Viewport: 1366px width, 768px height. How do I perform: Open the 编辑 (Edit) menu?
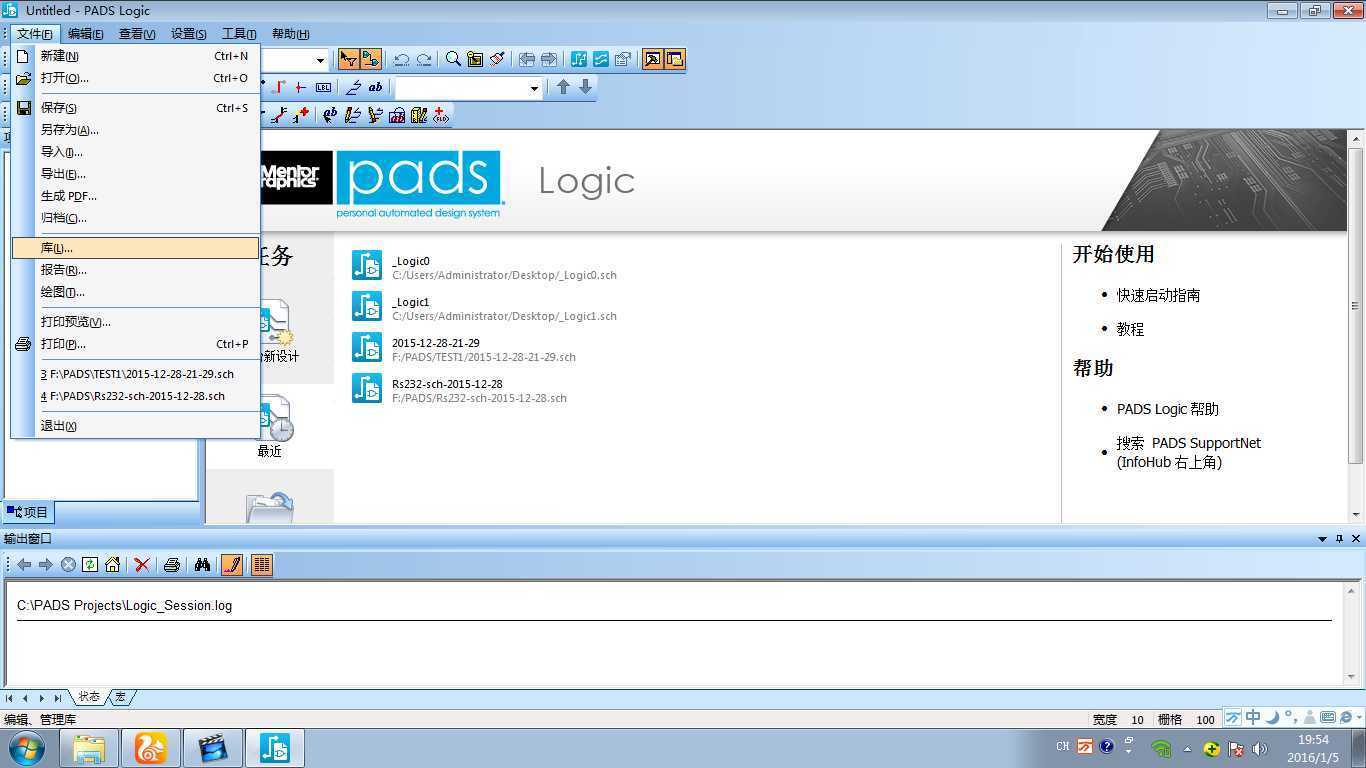(x=85, y=34)
